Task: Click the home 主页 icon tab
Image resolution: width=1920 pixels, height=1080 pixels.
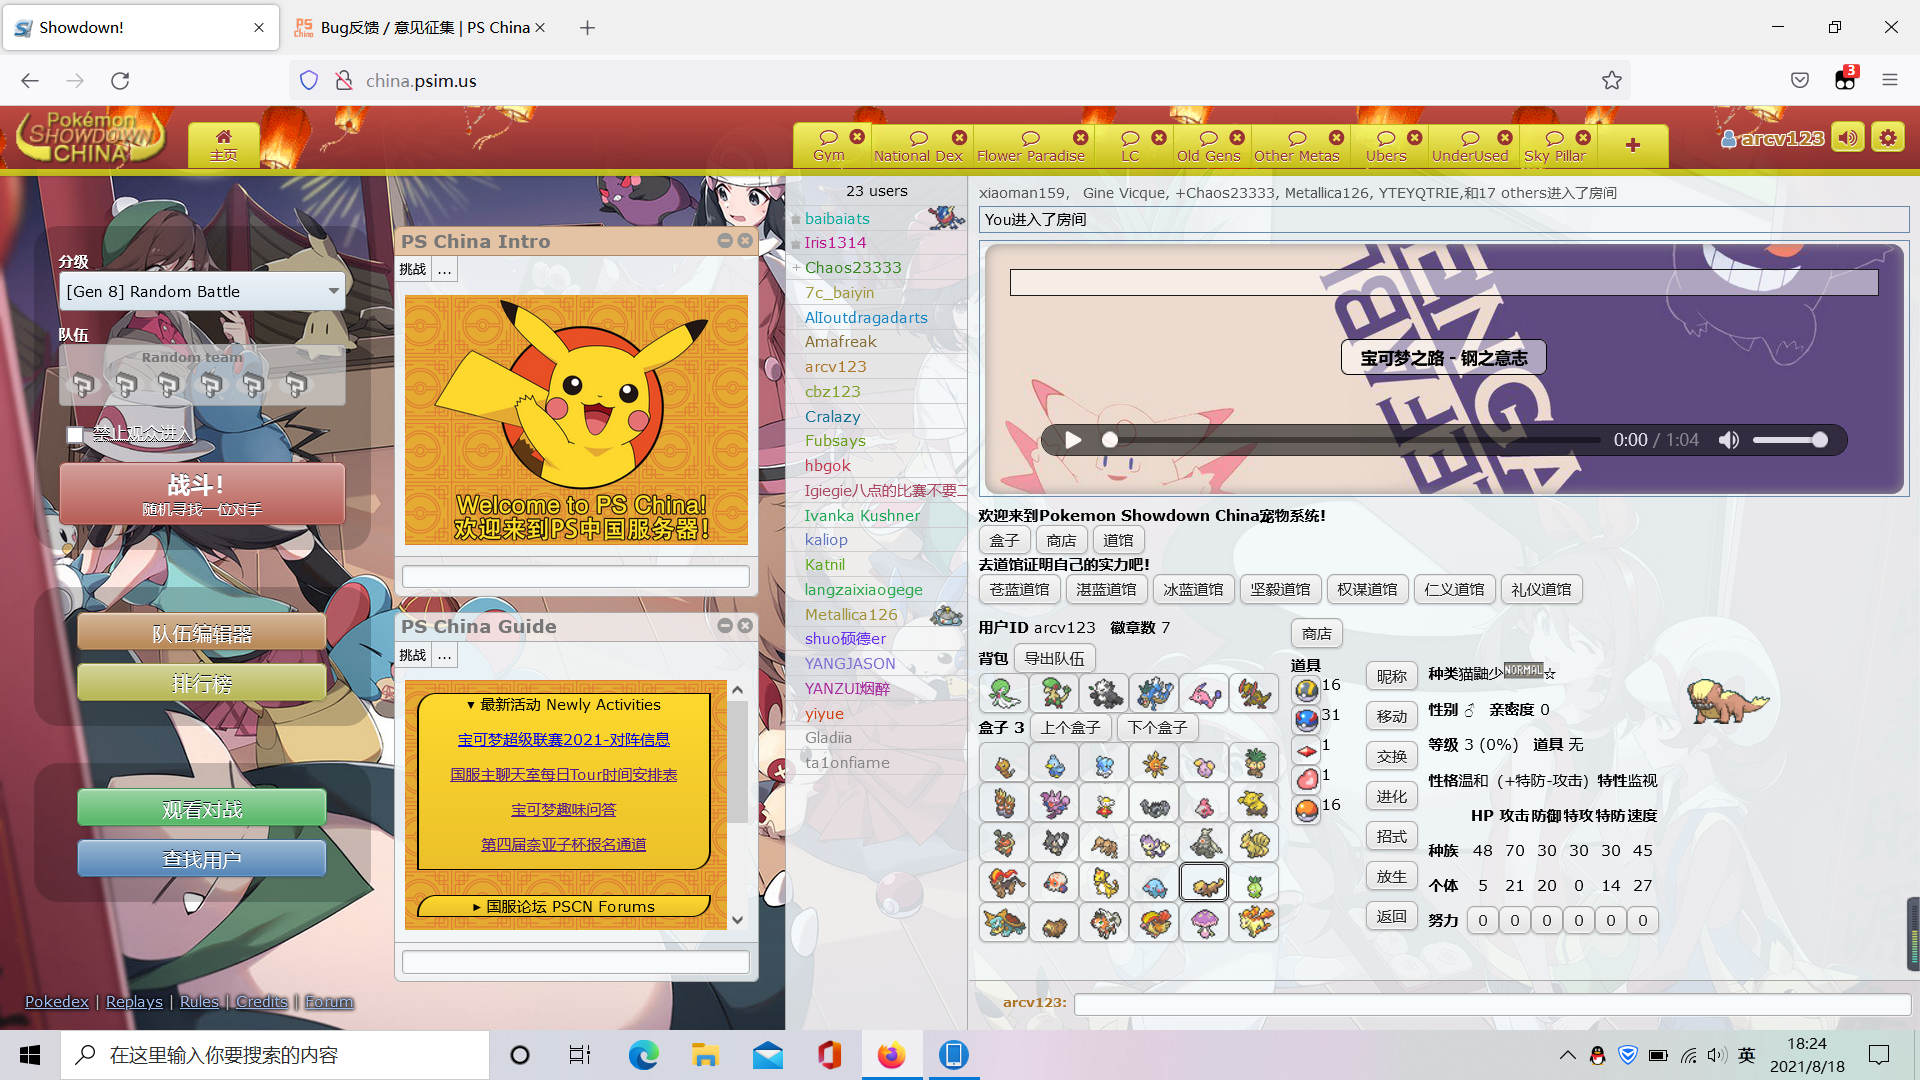Action: point(223,144)
